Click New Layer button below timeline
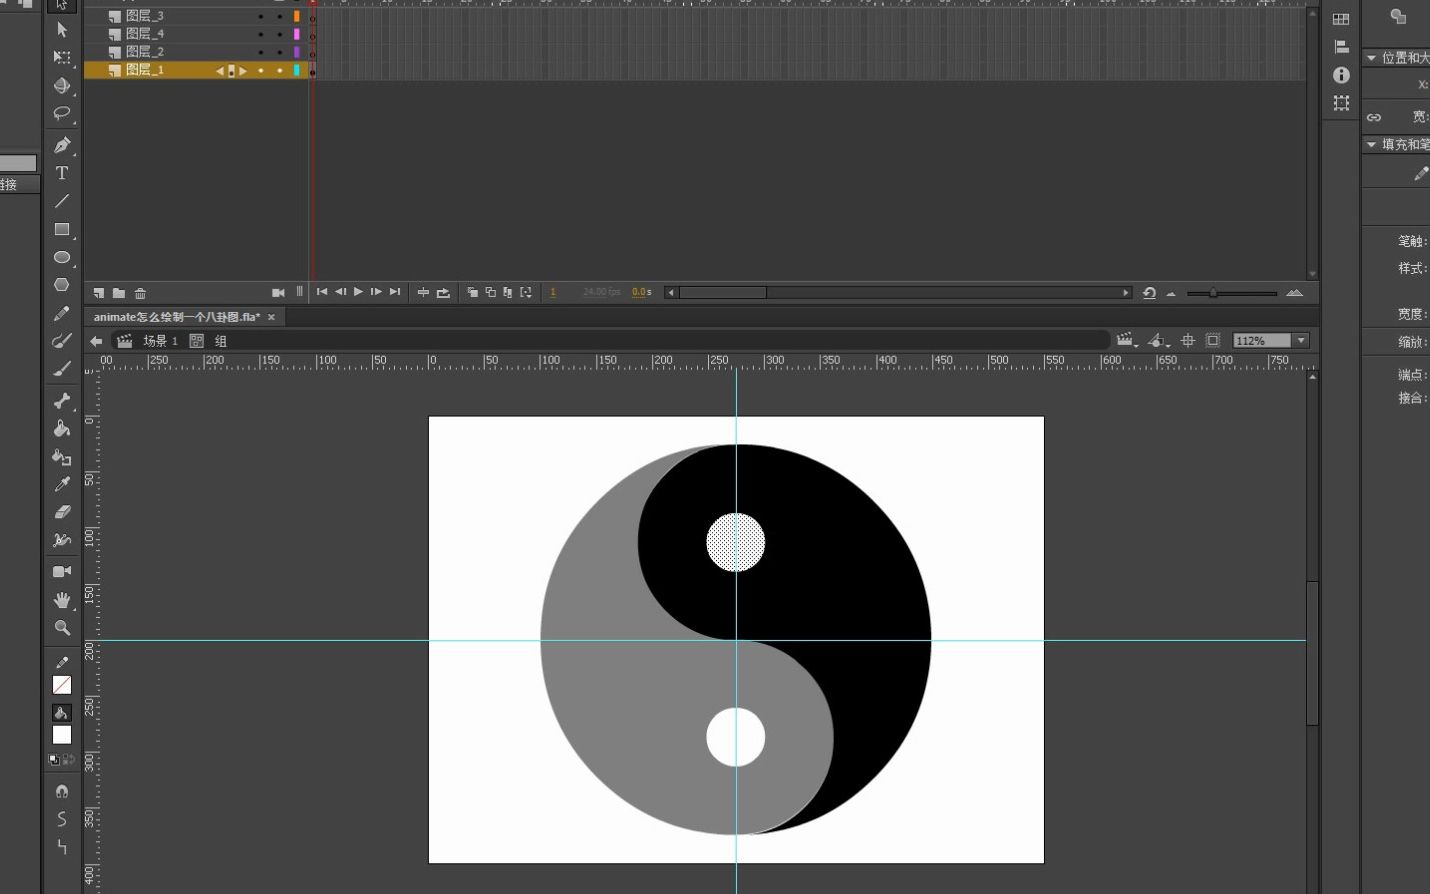Image resolution: width=1430 pixels, height=894 pixels. [x=97, y=292]
